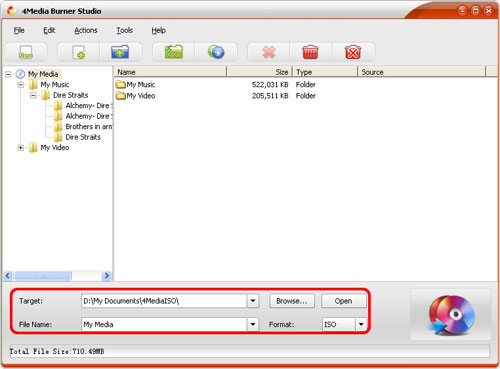This screenshot has height=369, width=500.
Task: Click the tree scrollbar left arrow
Action: [8, 276]
